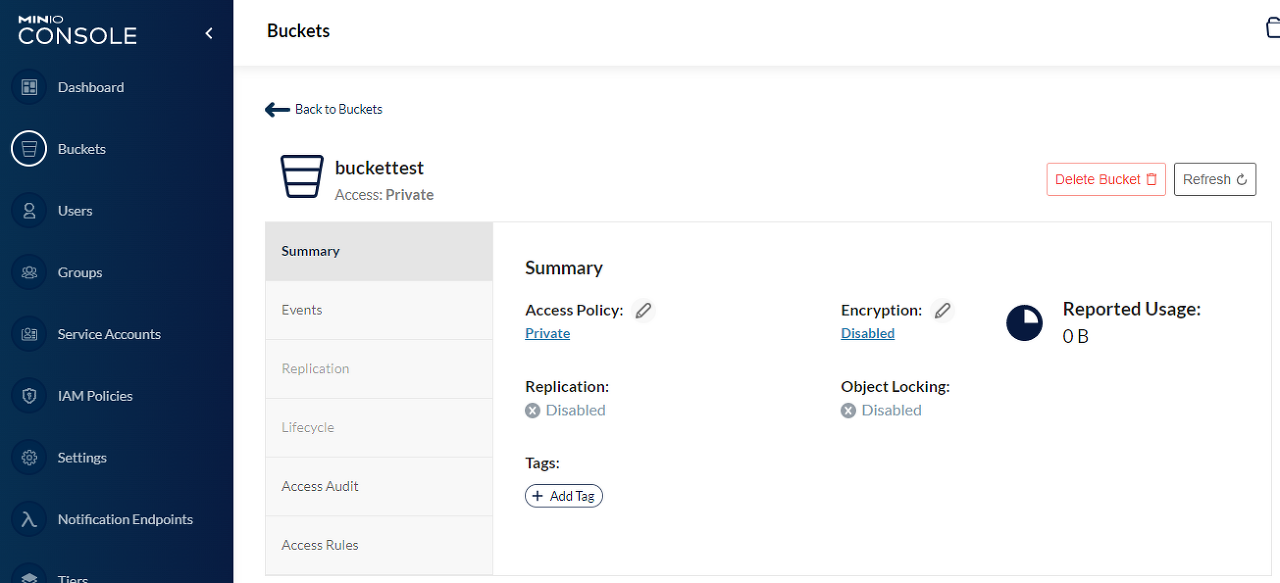Click the Add Tag button
Screen dimensions: 1280x583
564,496
